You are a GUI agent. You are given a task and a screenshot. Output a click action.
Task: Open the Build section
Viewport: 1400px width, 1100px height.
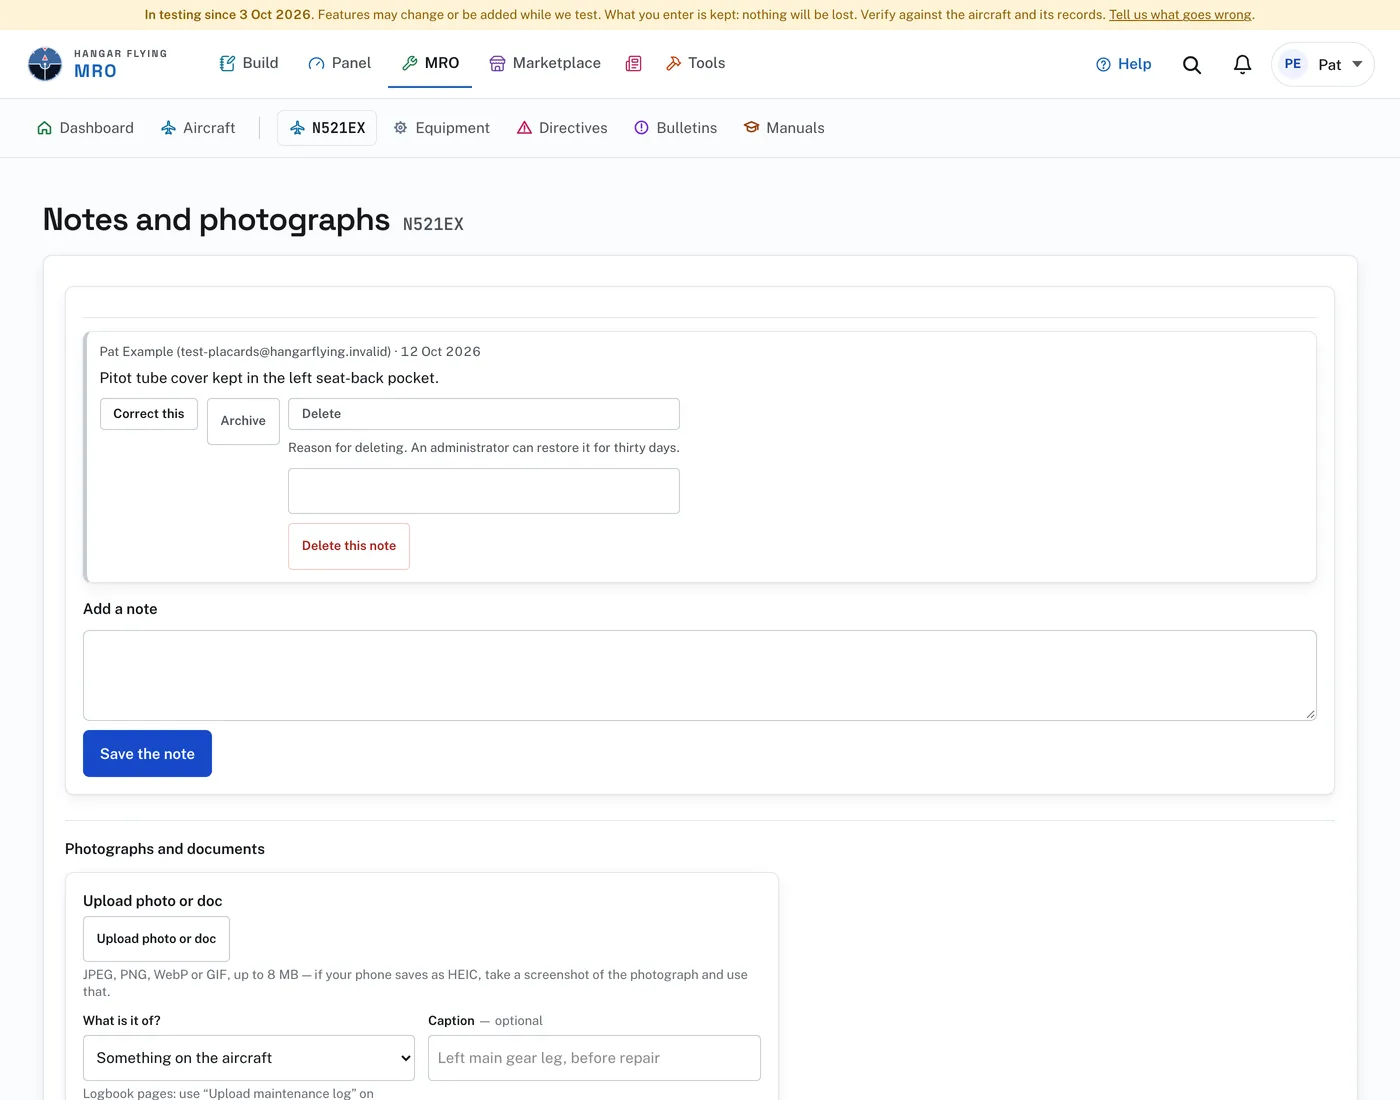point(249,63)
